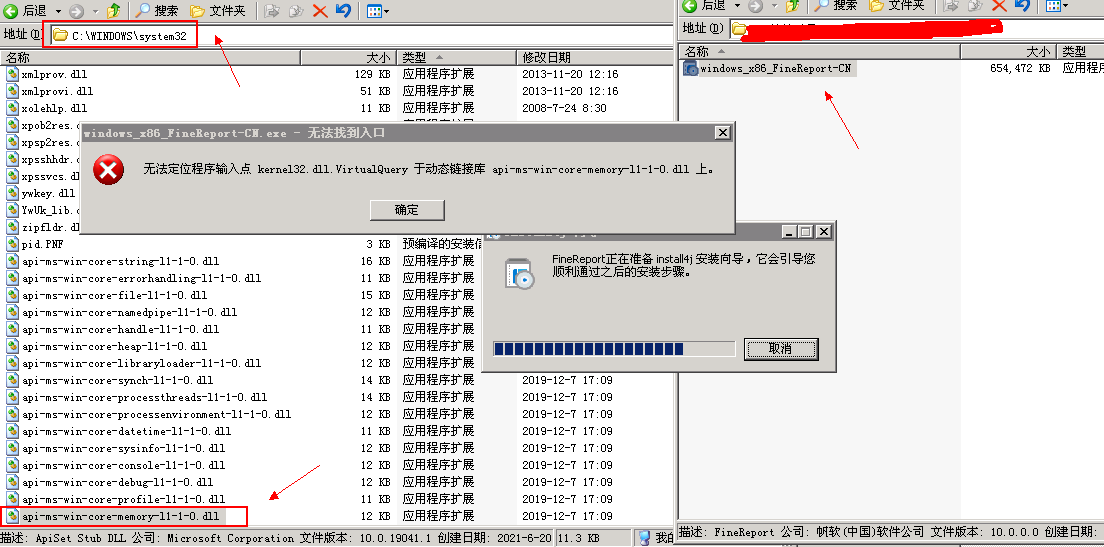Go up one folder in system32 window
This screenshot has height=547, width=1104.
(x=114, y=11)
